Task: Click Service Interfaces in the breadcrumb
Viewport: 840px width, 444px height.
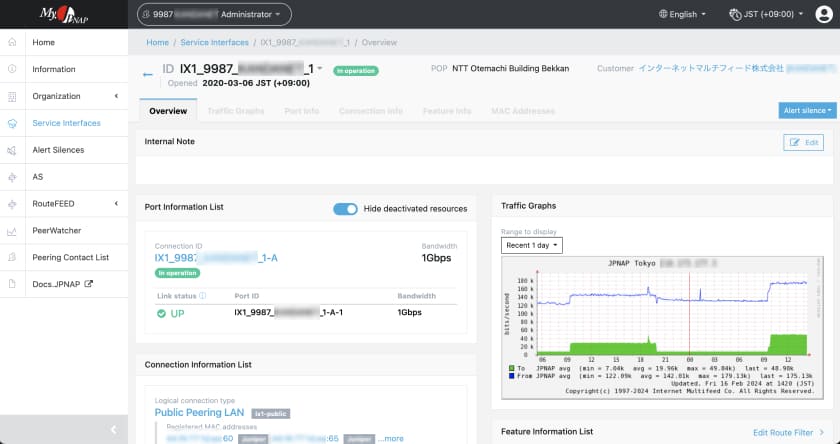Action: 215,43
